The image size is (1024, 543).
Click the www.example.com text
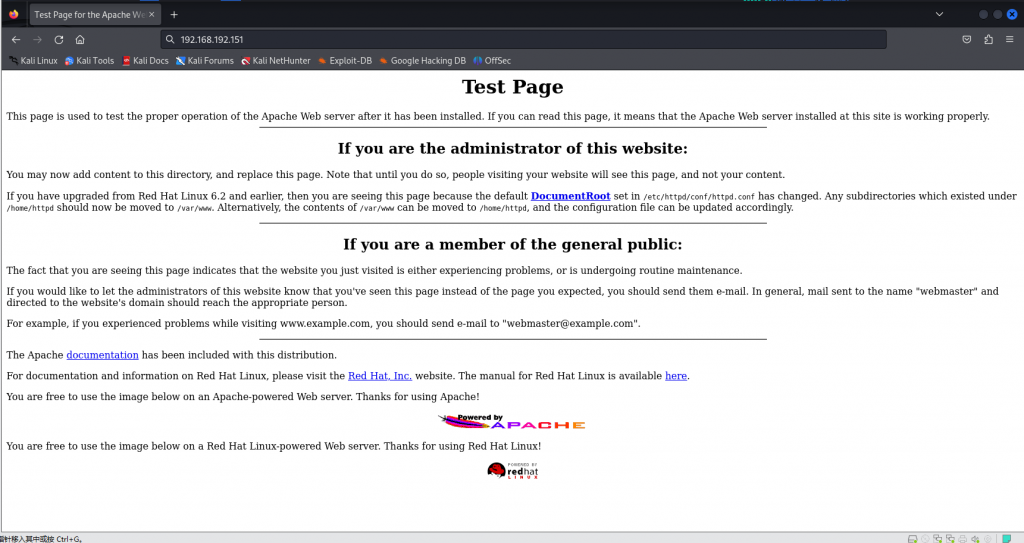tap(325, 323)
